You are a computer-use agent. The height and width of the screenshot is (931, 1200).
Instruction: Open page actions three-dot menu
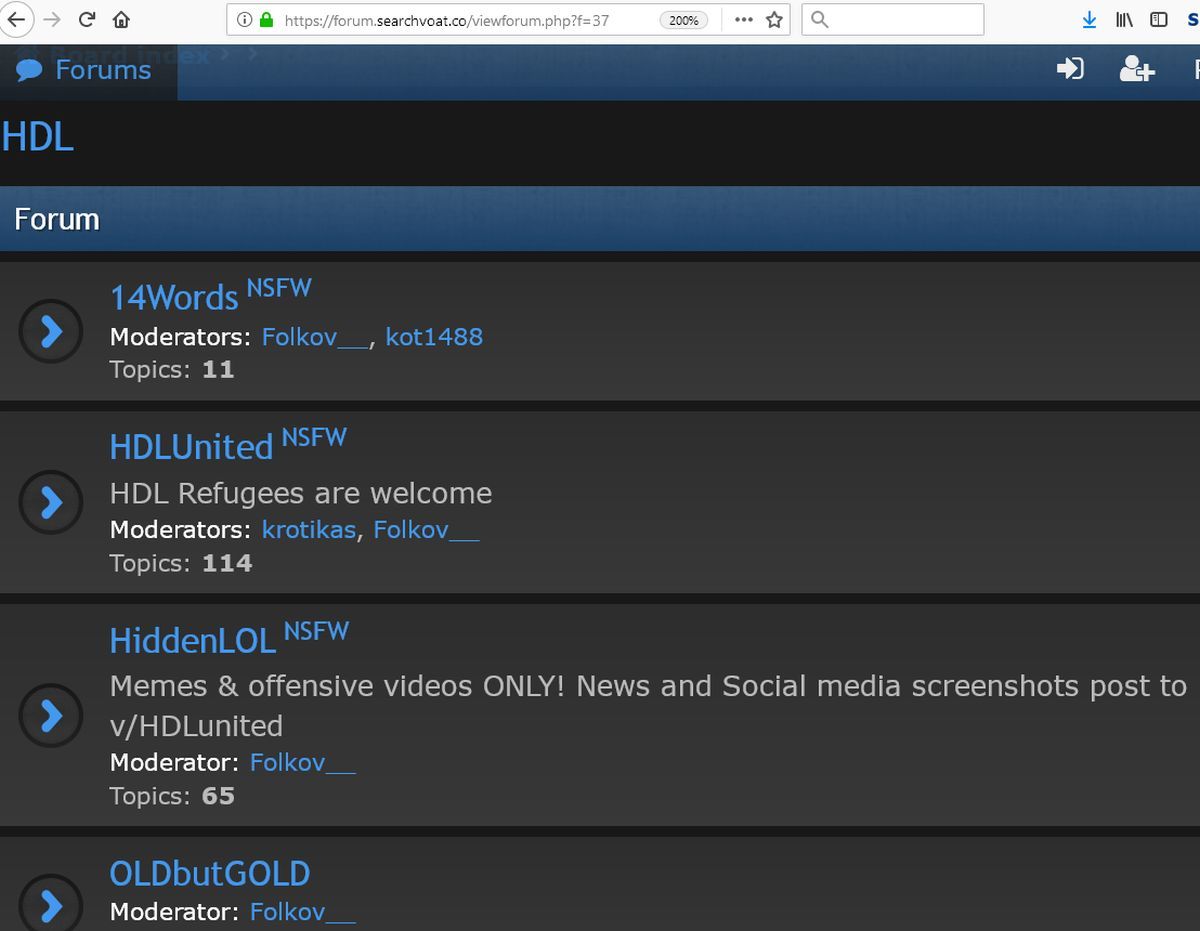click(743, 19)
